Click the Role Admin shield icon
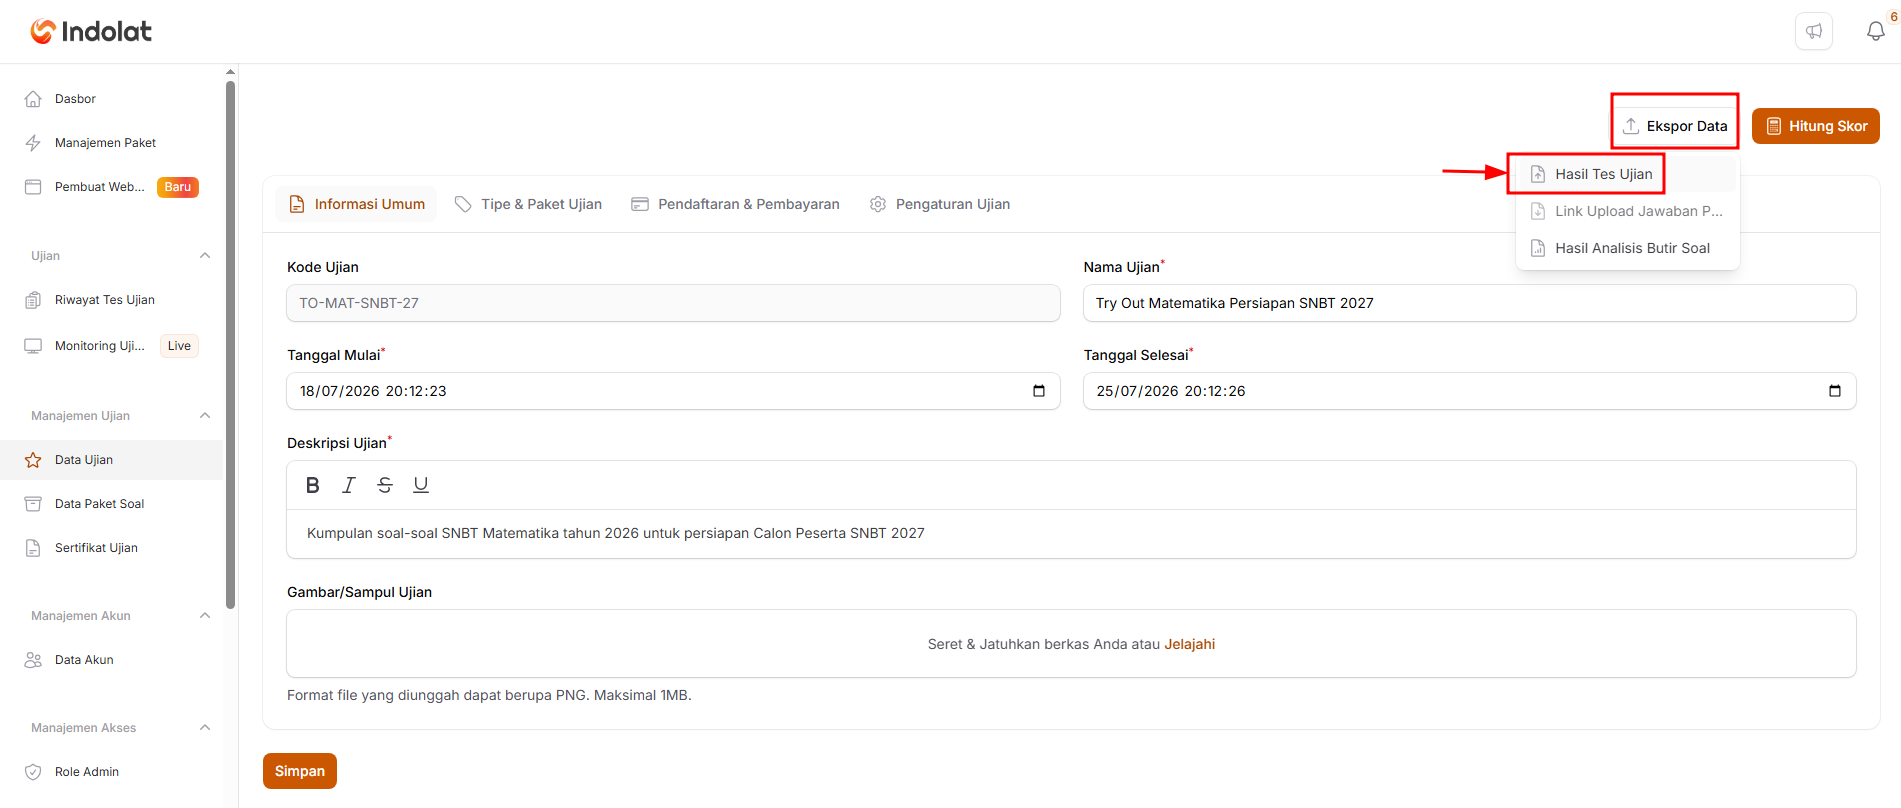Viewport: 1901px width, 808px height. point(33,772)
